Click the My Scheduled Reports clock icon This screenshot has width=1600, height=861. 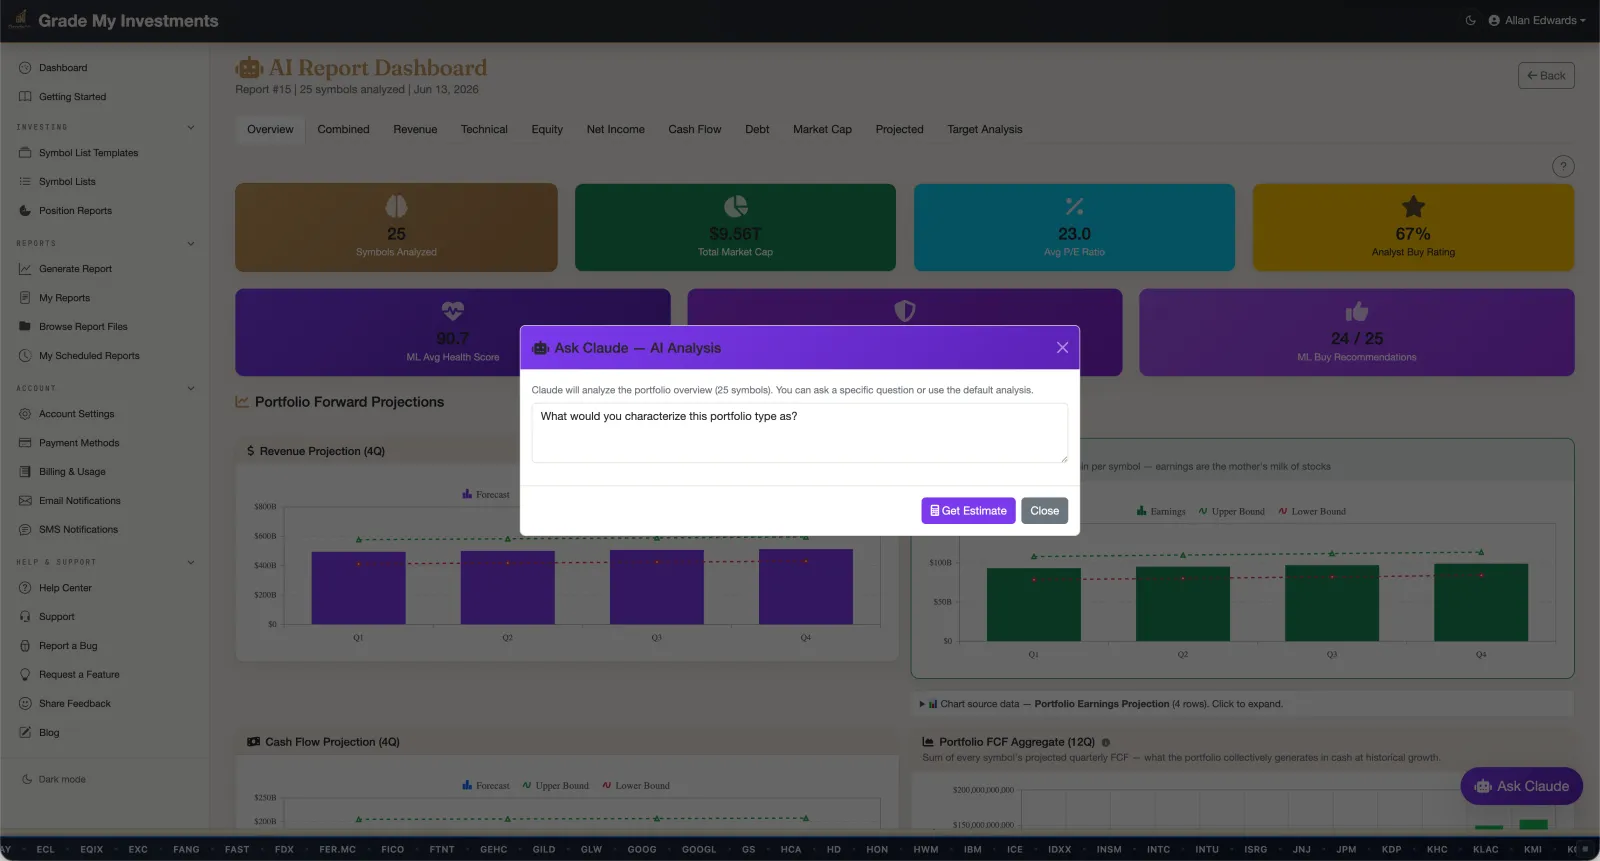coord(25,356)
